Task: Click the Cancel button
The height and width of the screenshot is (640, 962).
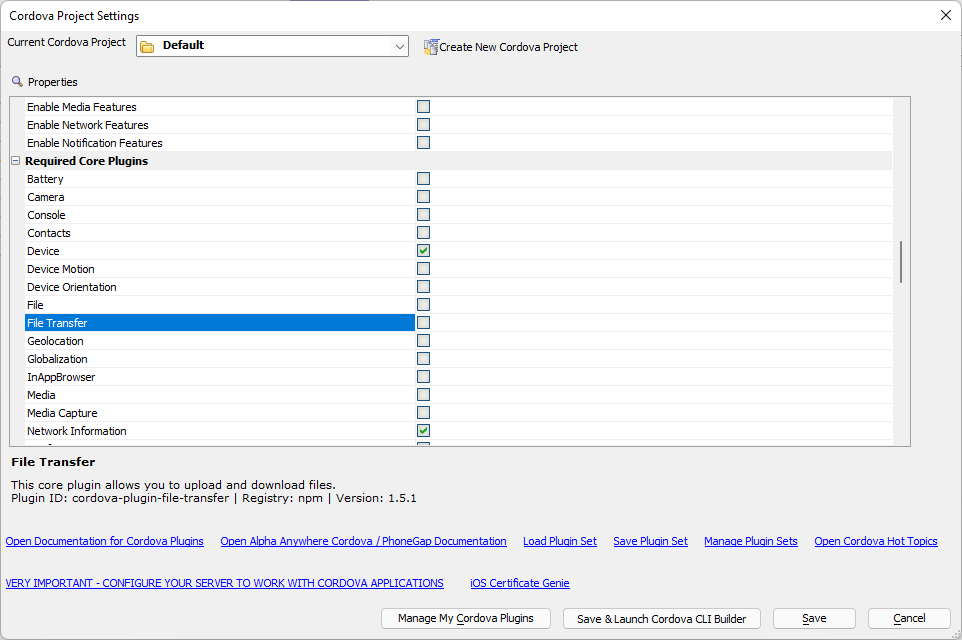Action: point(909,619)
